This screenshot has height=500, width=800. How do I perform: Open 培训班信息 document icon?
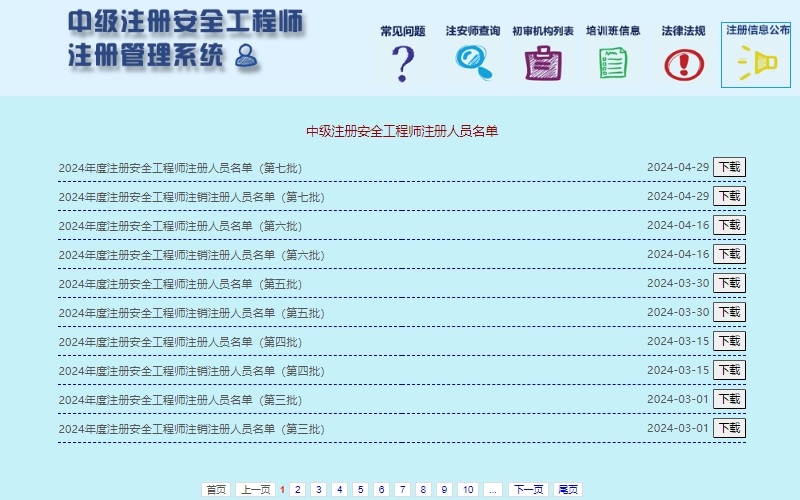(613, 63)
